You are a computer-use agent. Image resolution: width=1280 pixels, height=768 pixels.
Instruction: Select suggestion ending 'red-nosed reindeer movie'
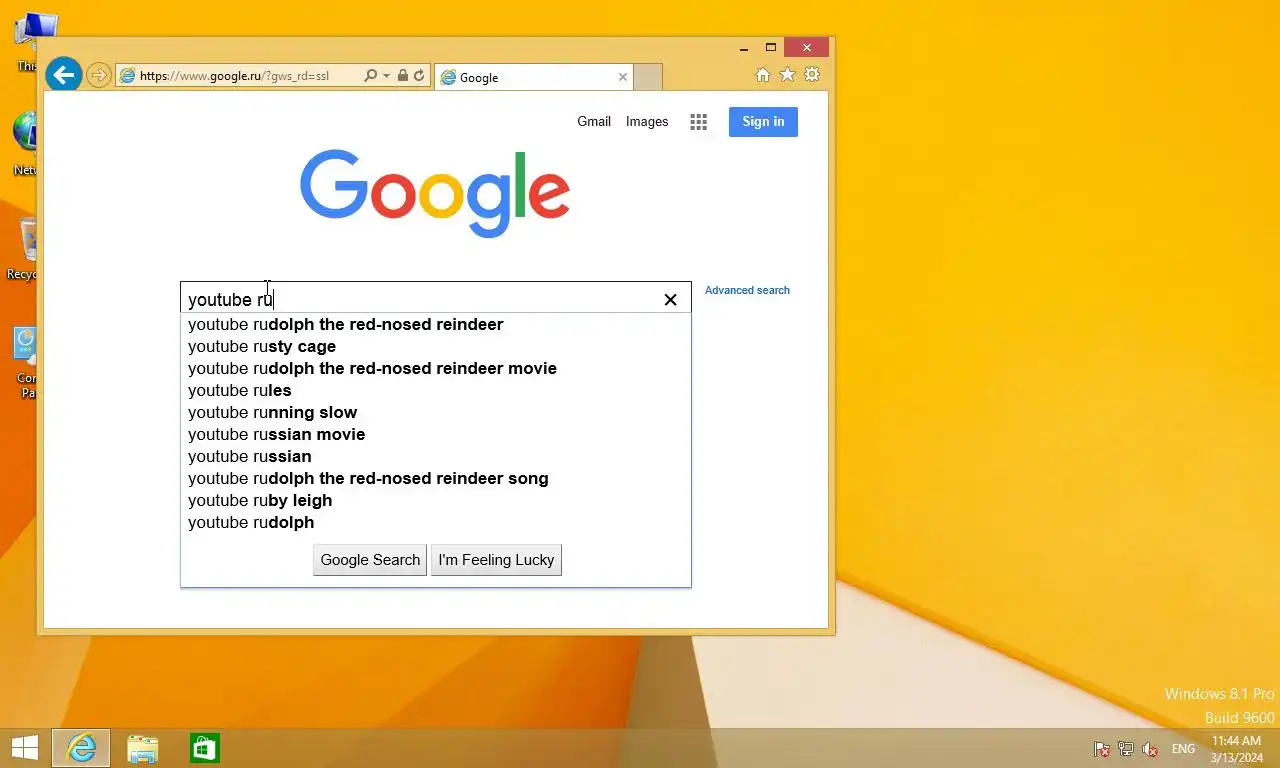pyautogui.click(x=435, y=368)
